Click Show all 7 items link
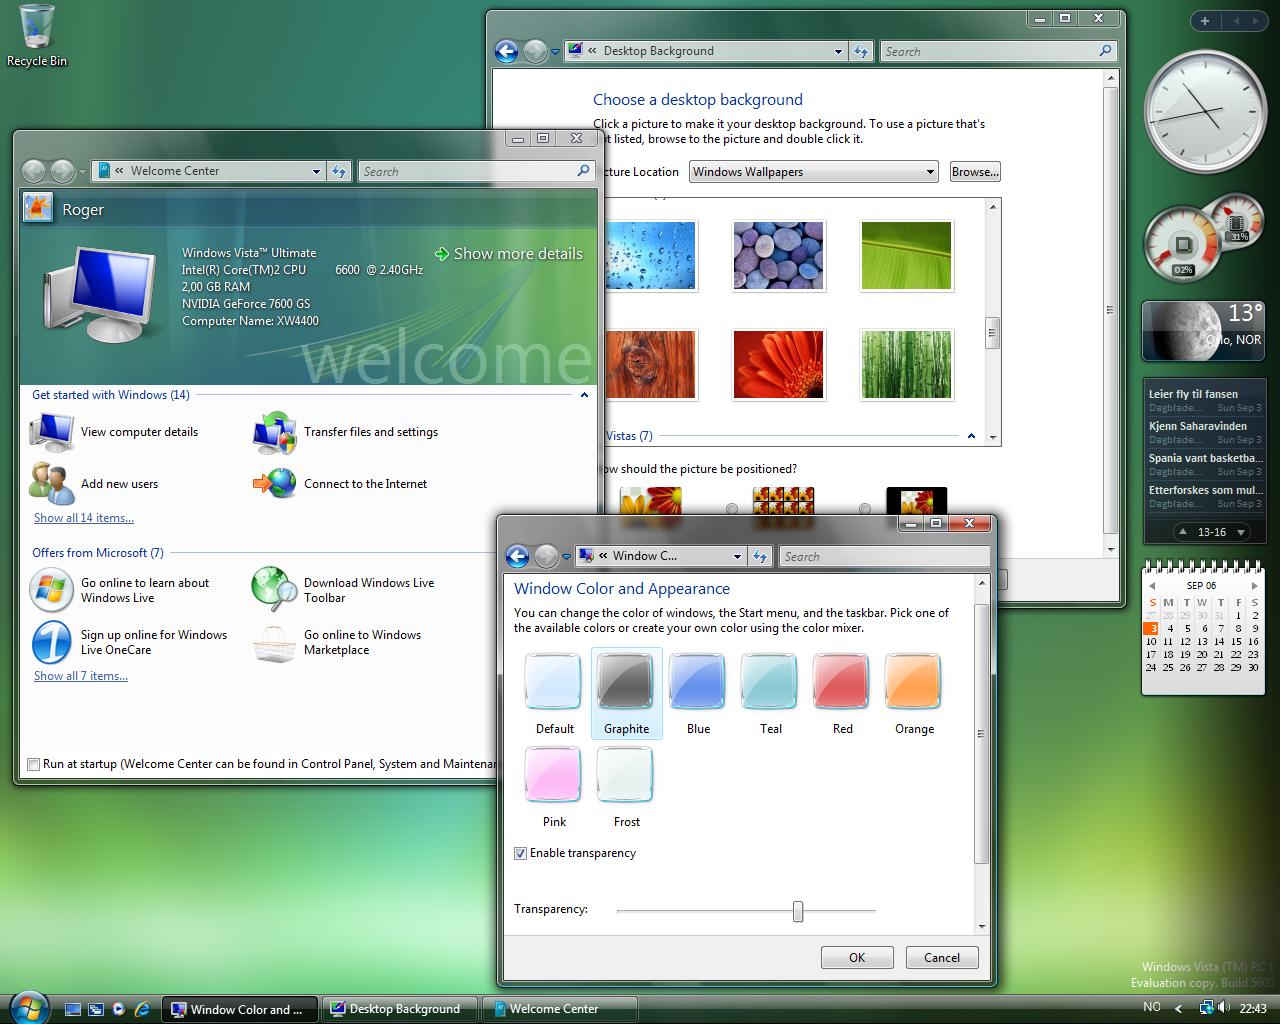The height and width of the screenshot is (1024, 1280). click(x=81, y=676)
